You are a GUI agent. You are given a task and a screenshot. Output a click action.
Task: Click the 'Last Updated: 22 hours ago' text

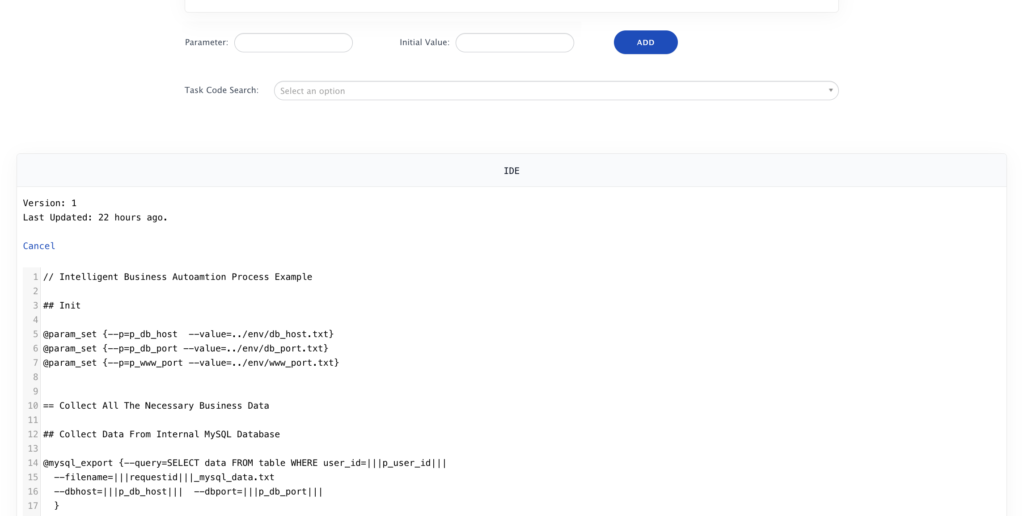click(x=95, y=217)
